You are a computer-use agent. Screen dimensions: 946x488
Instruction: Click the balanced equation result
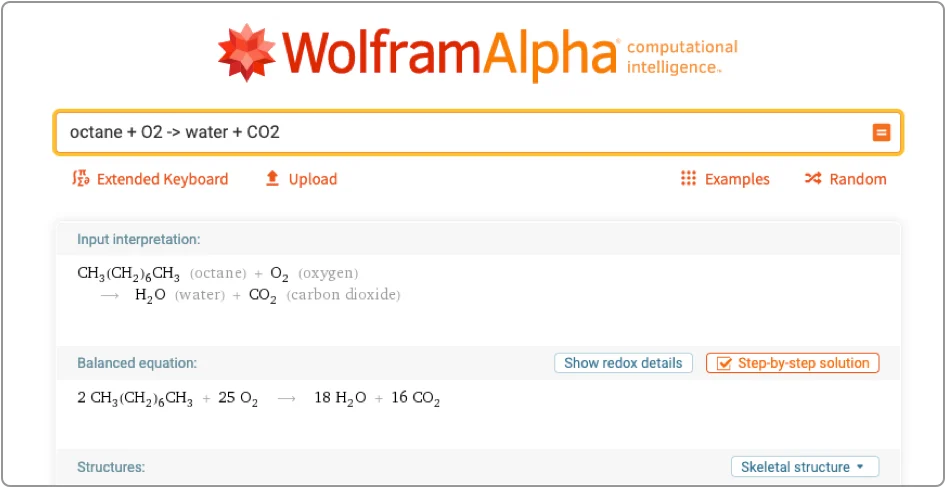point(259,398)
